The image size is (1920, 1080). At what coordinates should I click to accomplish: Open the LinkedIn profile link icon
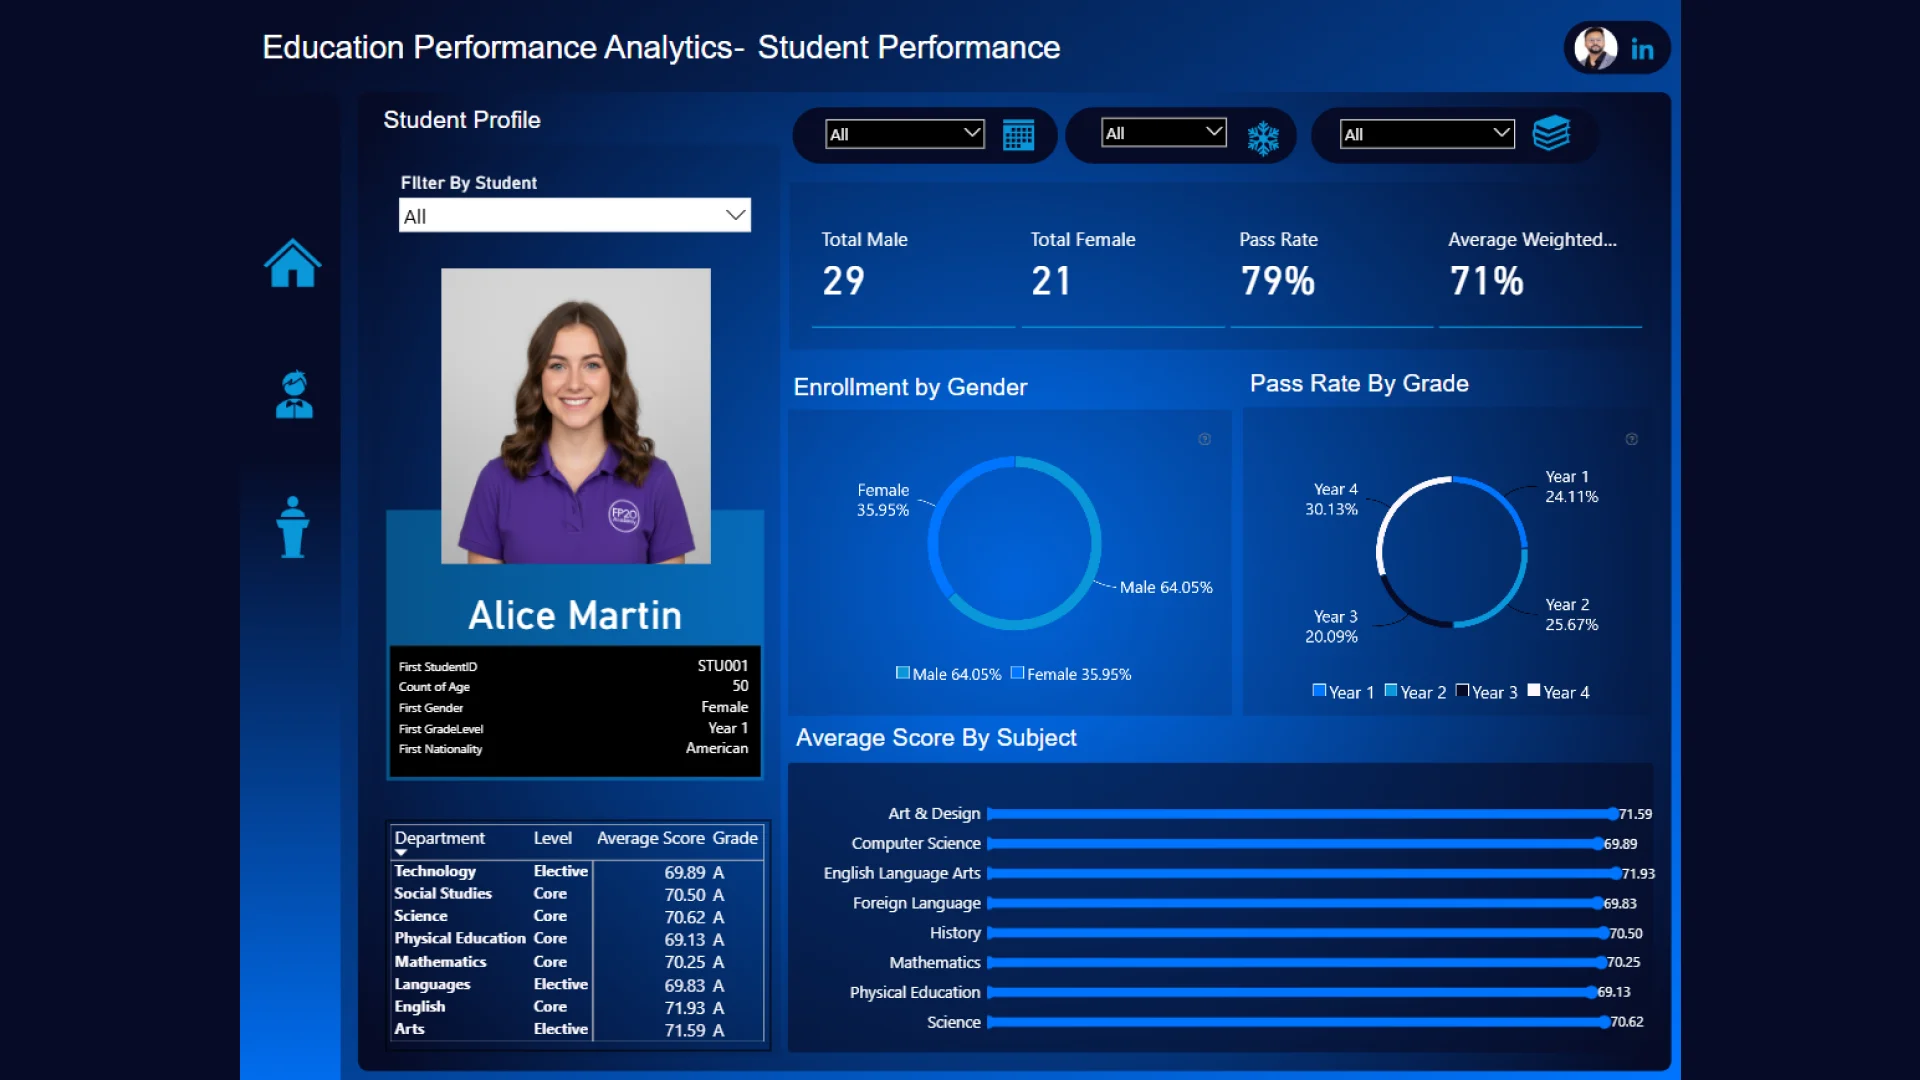click(x=1642, y=49)
